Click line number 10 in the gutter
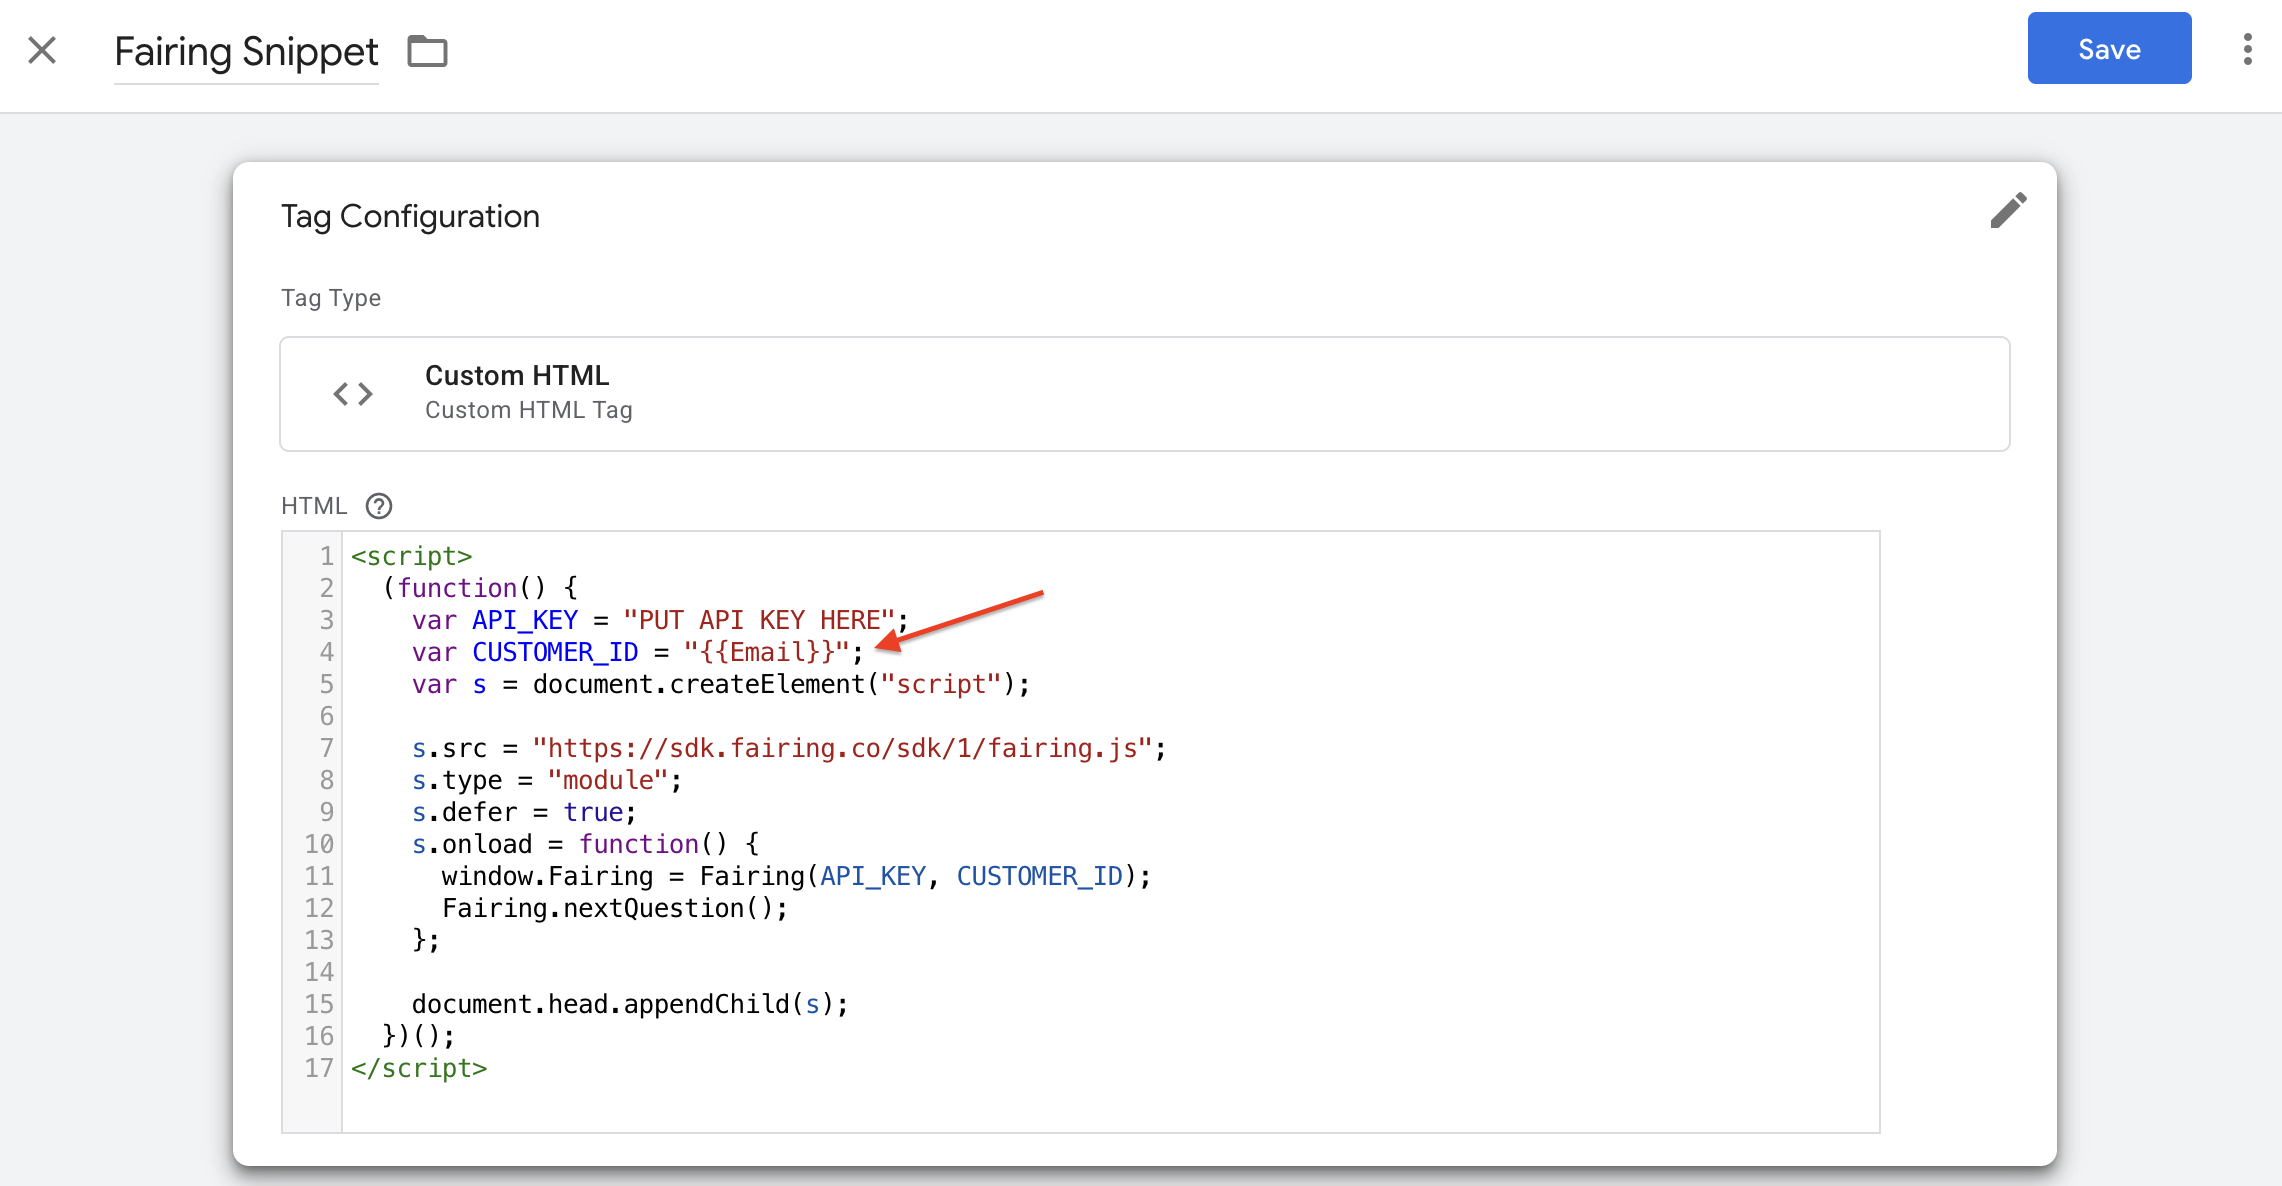The image size is (2282, 1186). click(x=319, y=844)
